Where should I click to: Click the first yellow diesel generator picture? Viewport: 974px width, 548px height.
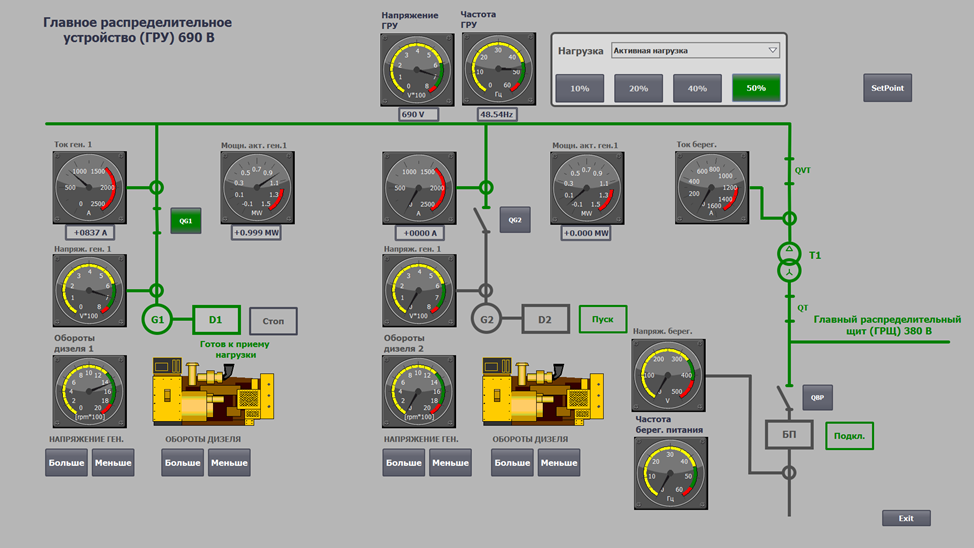pos(213,391)
